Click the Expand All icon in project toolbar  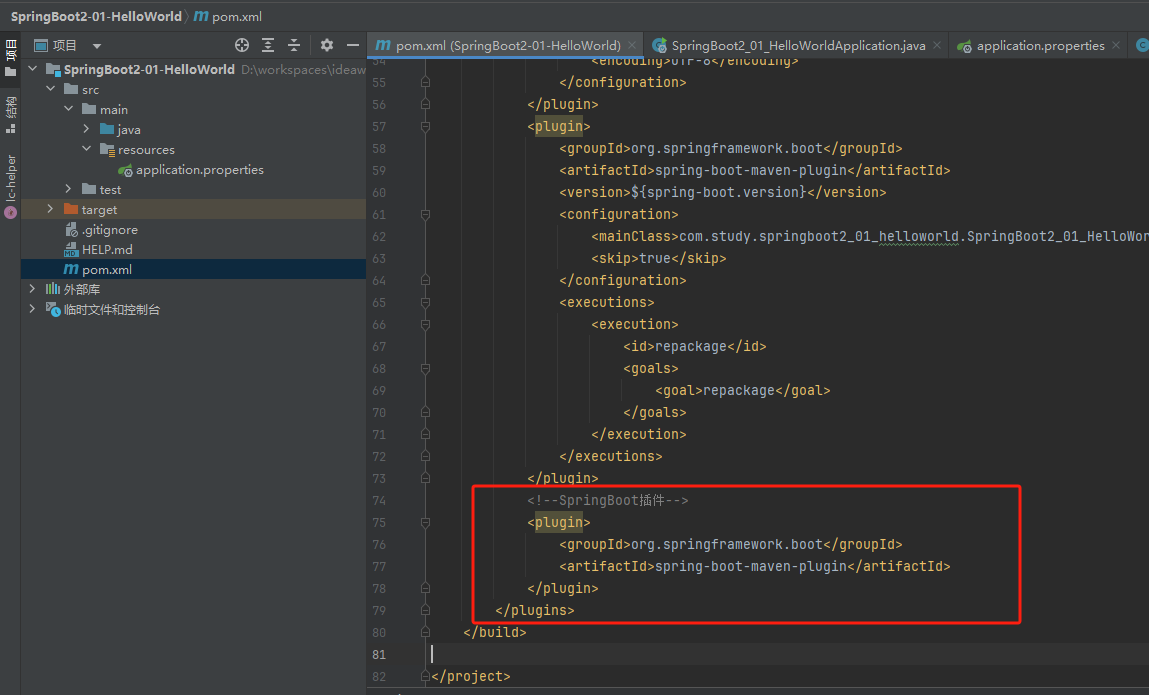pyautogui.click(x=268, y=45)
